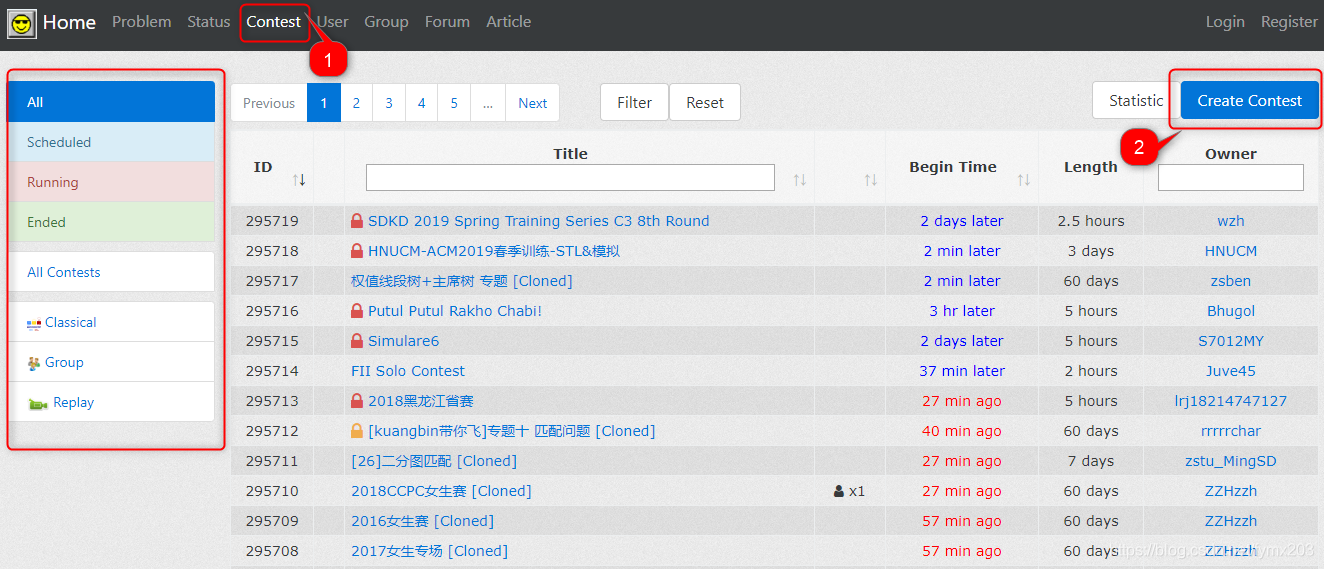This screenshot has width=1324, height=569.
Task: Open the FII Solo Contest link
Action: coord(408,371)
